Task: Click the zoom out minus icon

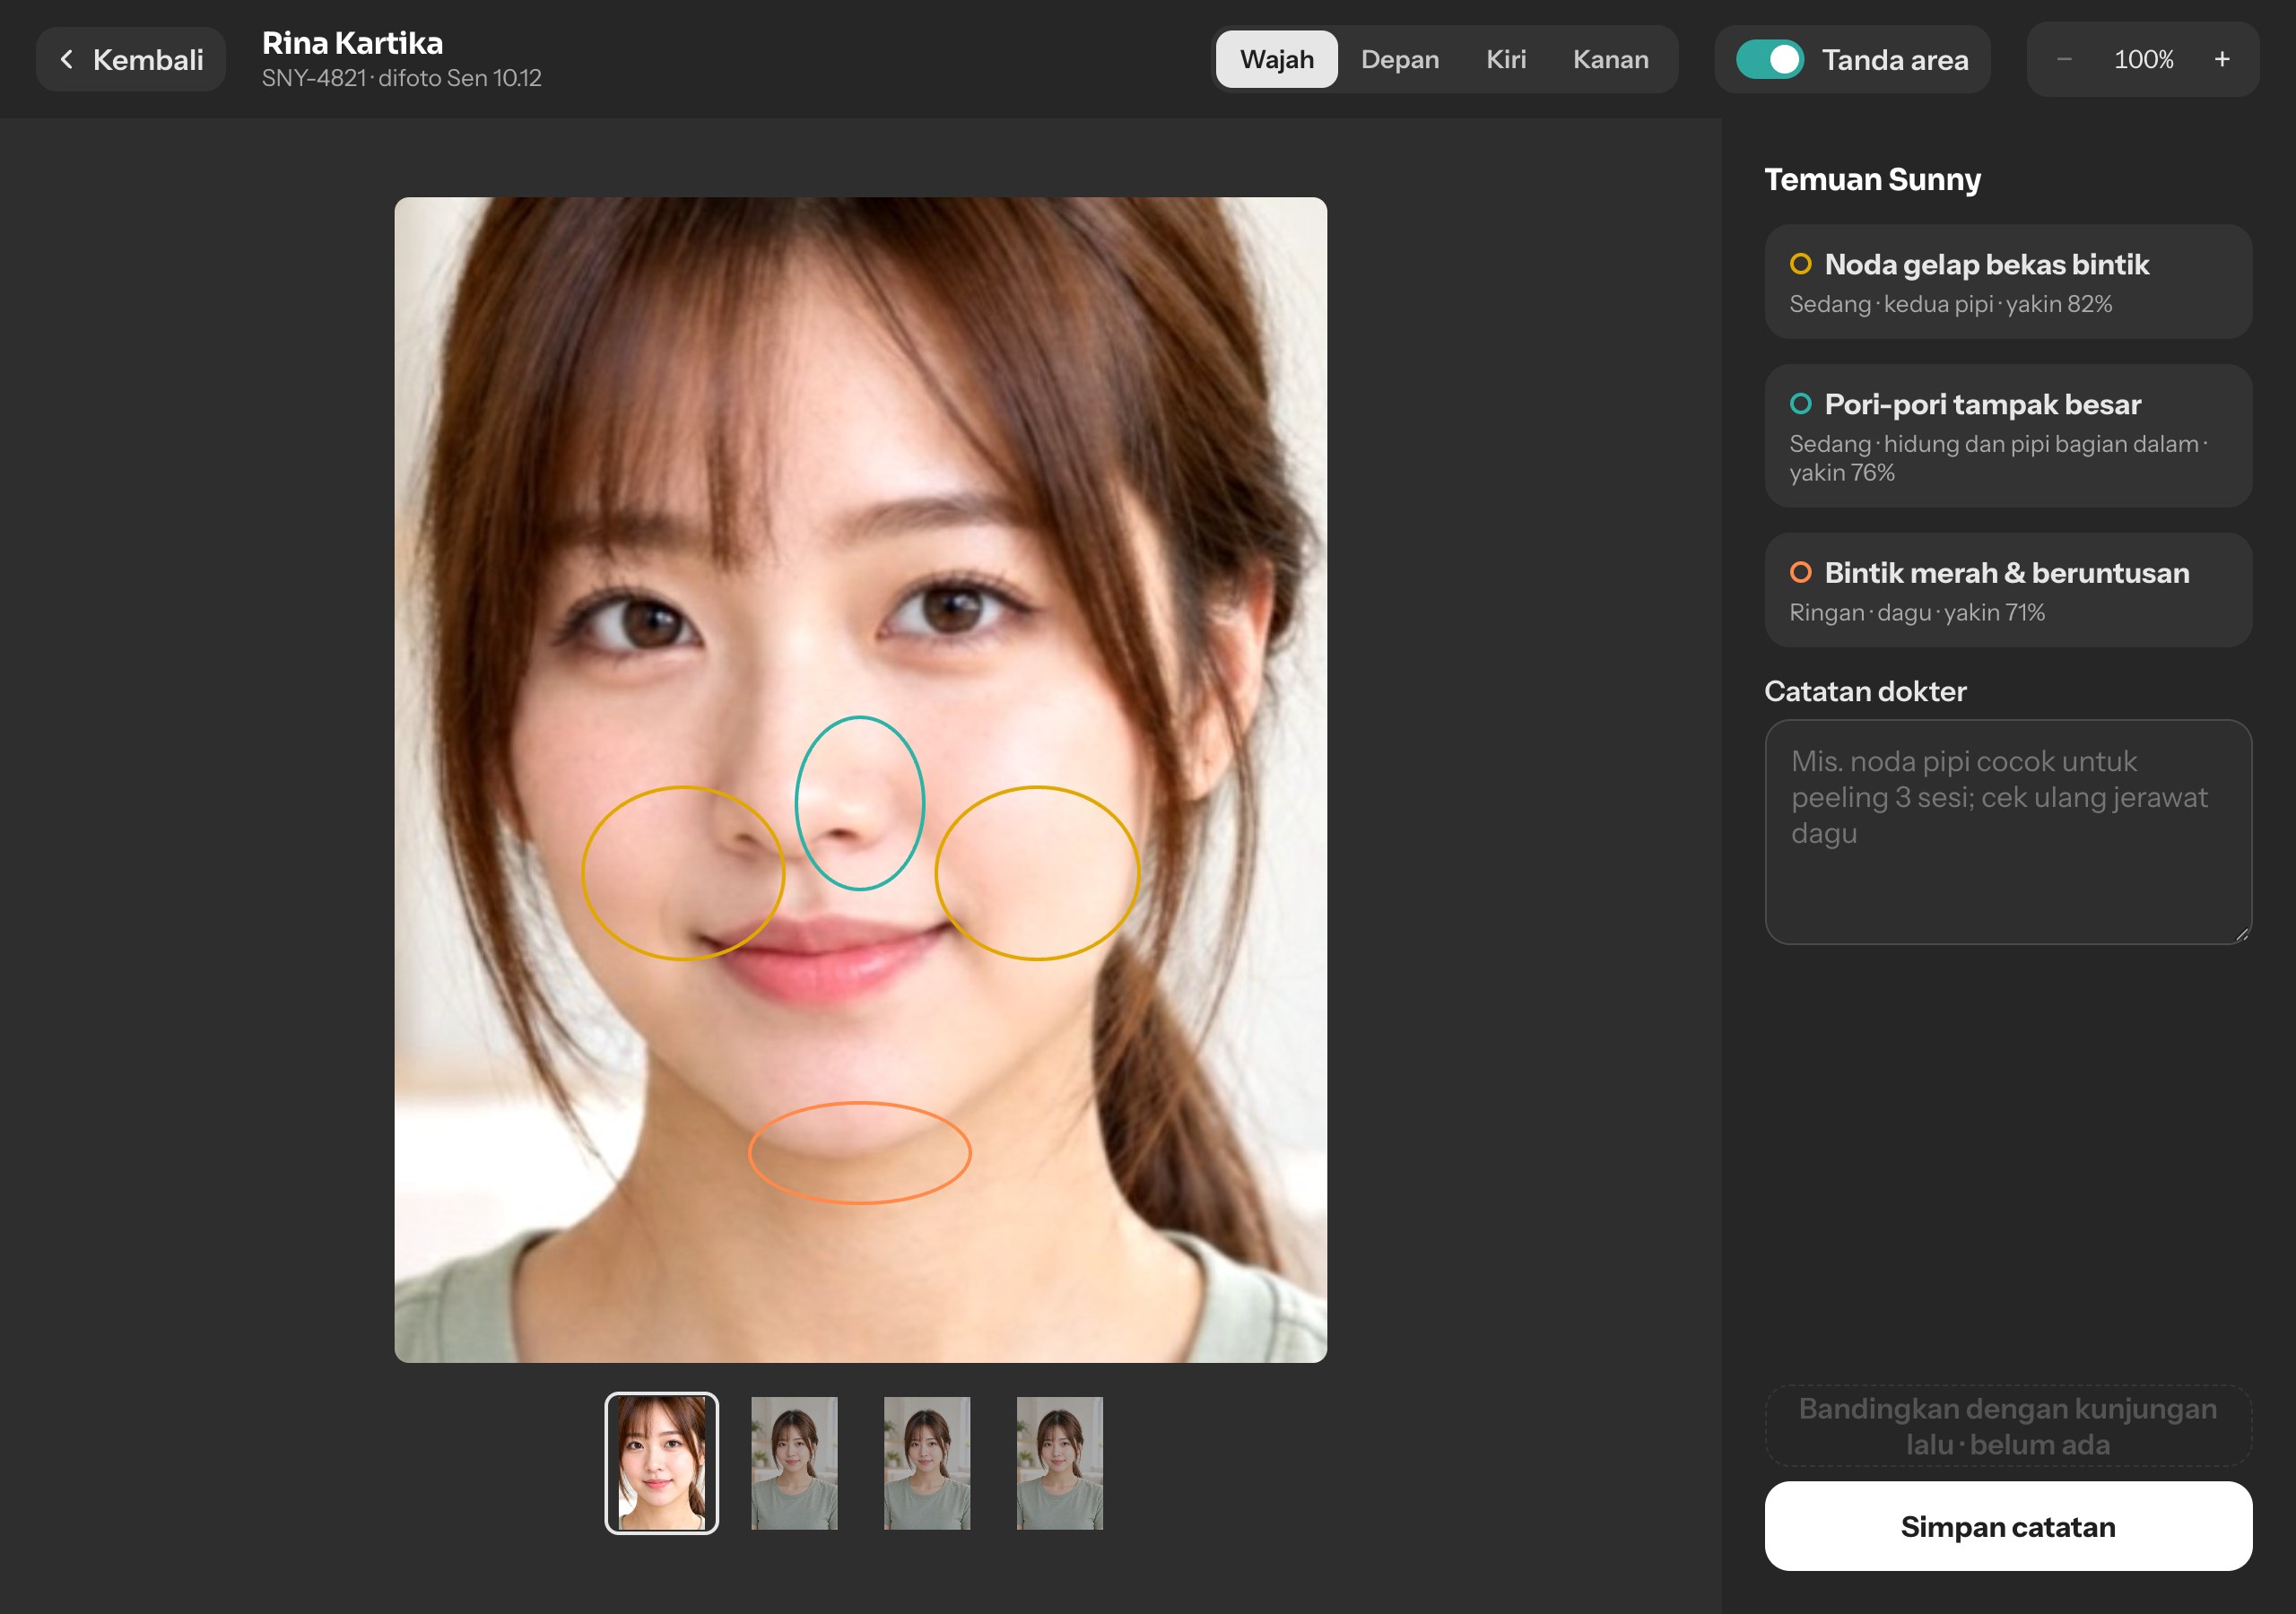Action: [2064, 59]
